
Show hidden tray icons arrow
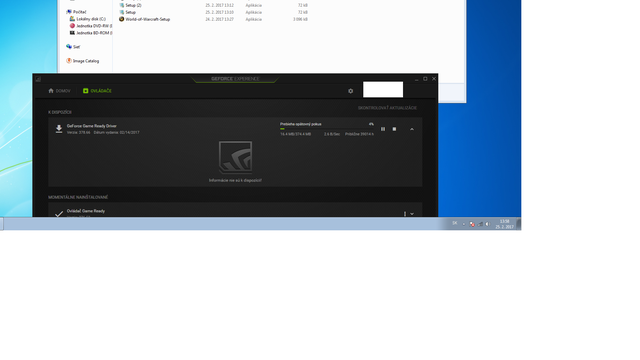click(464, 224)
